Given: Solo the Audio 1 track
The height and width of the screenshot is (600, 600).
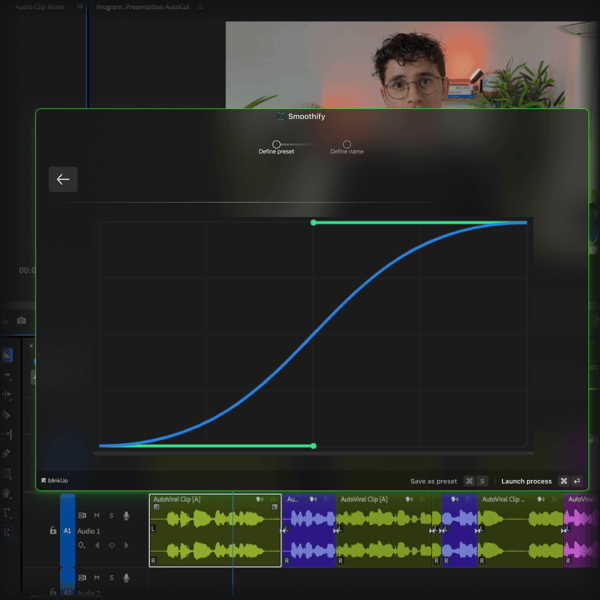Looking at the screenshot, I should point(111,516).
